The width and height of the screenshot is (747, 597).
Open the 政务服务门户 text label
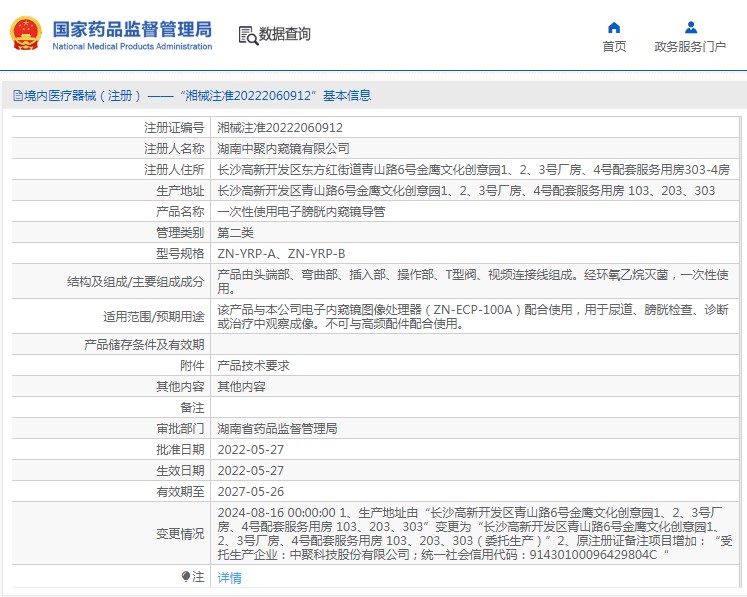(x=690, y=46)
